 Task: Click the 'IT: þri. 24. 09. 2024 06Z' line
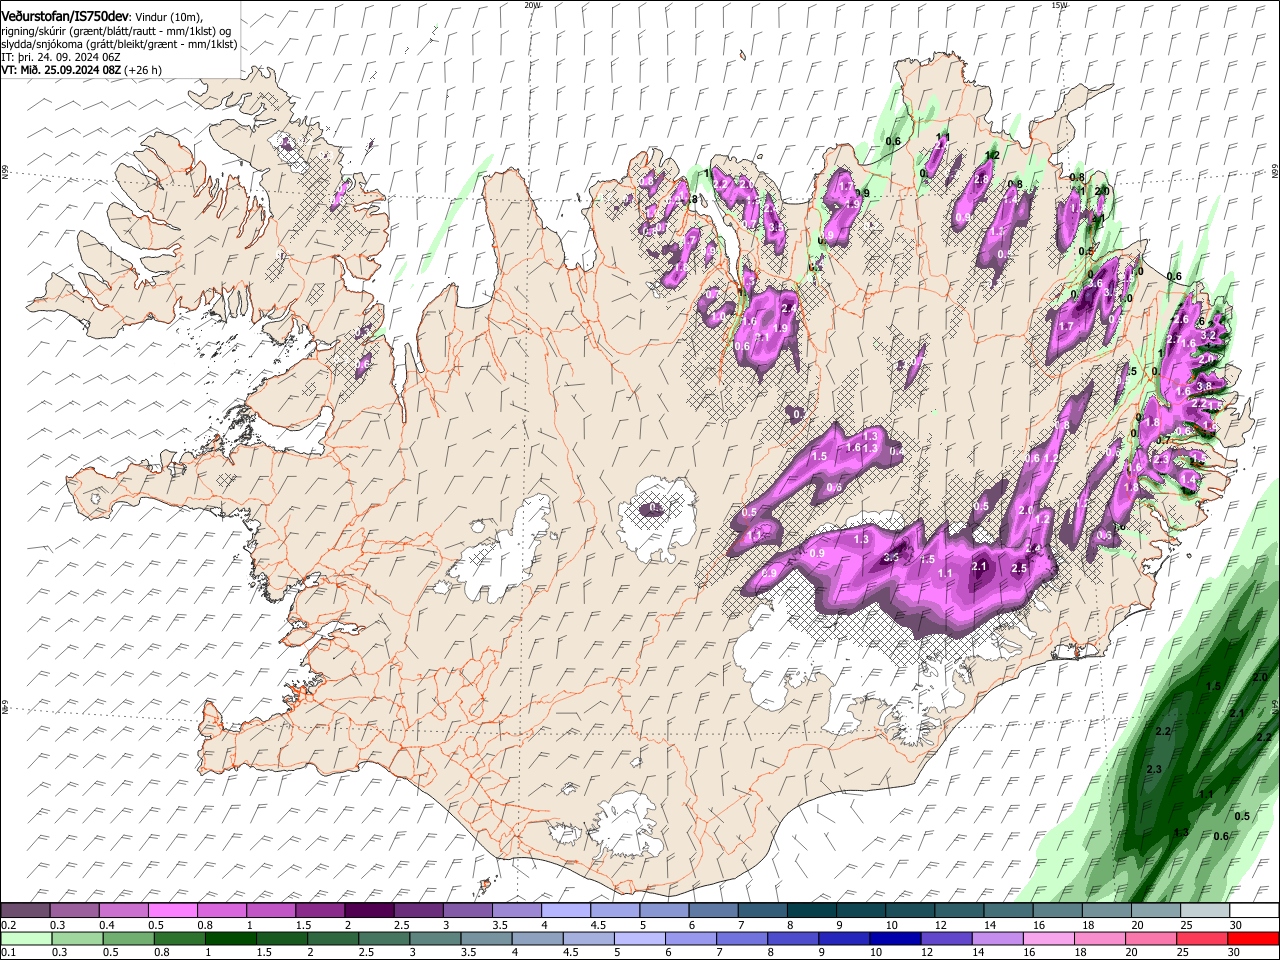(61, 57)
